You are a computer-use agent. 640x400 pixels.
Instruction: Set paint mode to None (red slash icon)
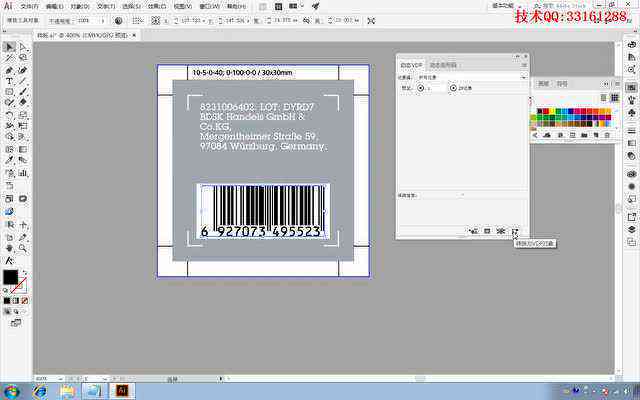pyautogui.click(x=24, y=301)
